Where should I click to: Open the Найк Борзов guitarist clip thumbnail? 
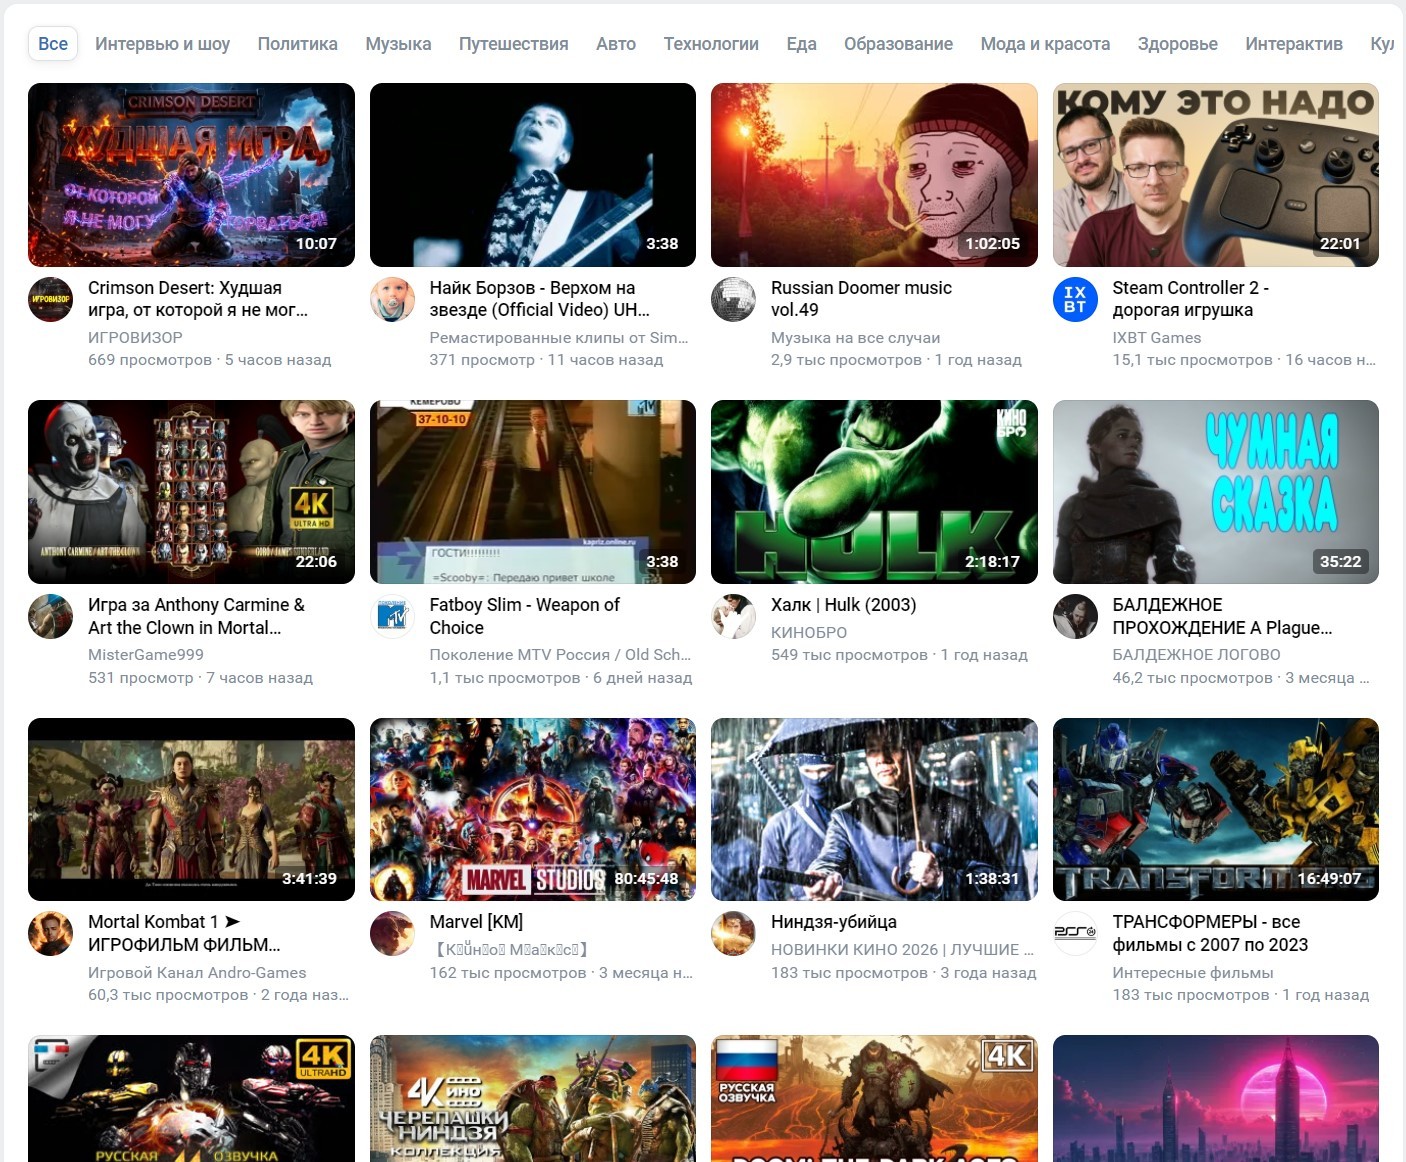(x=533, y=175)
